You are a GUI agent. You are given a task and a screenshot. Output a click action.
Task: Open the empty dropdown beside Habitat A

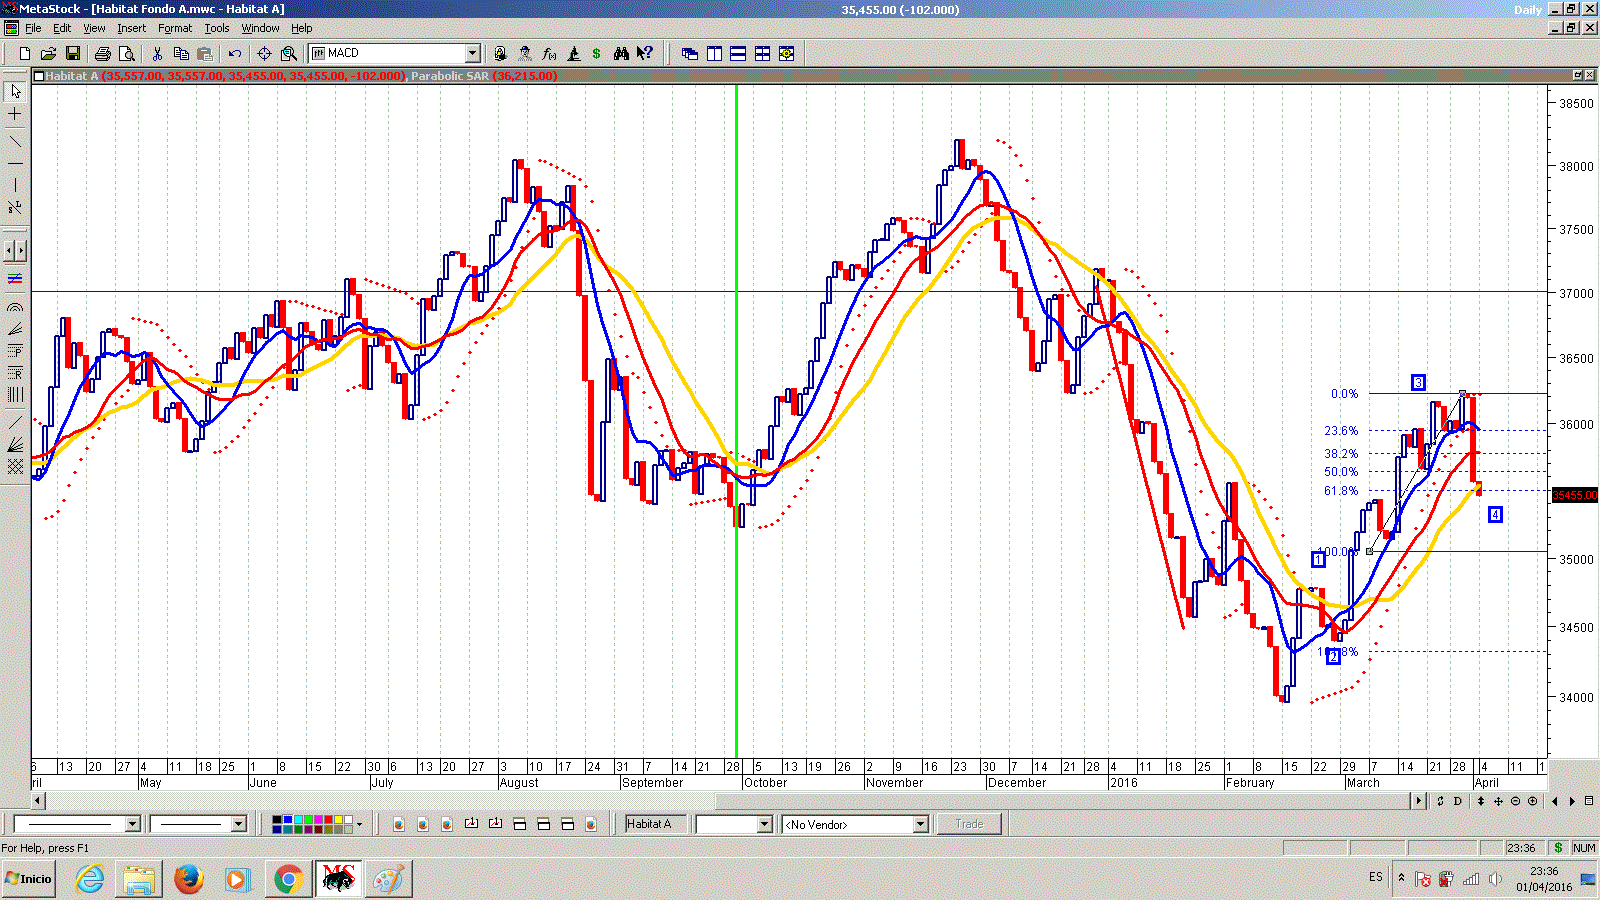pos(765,824)
